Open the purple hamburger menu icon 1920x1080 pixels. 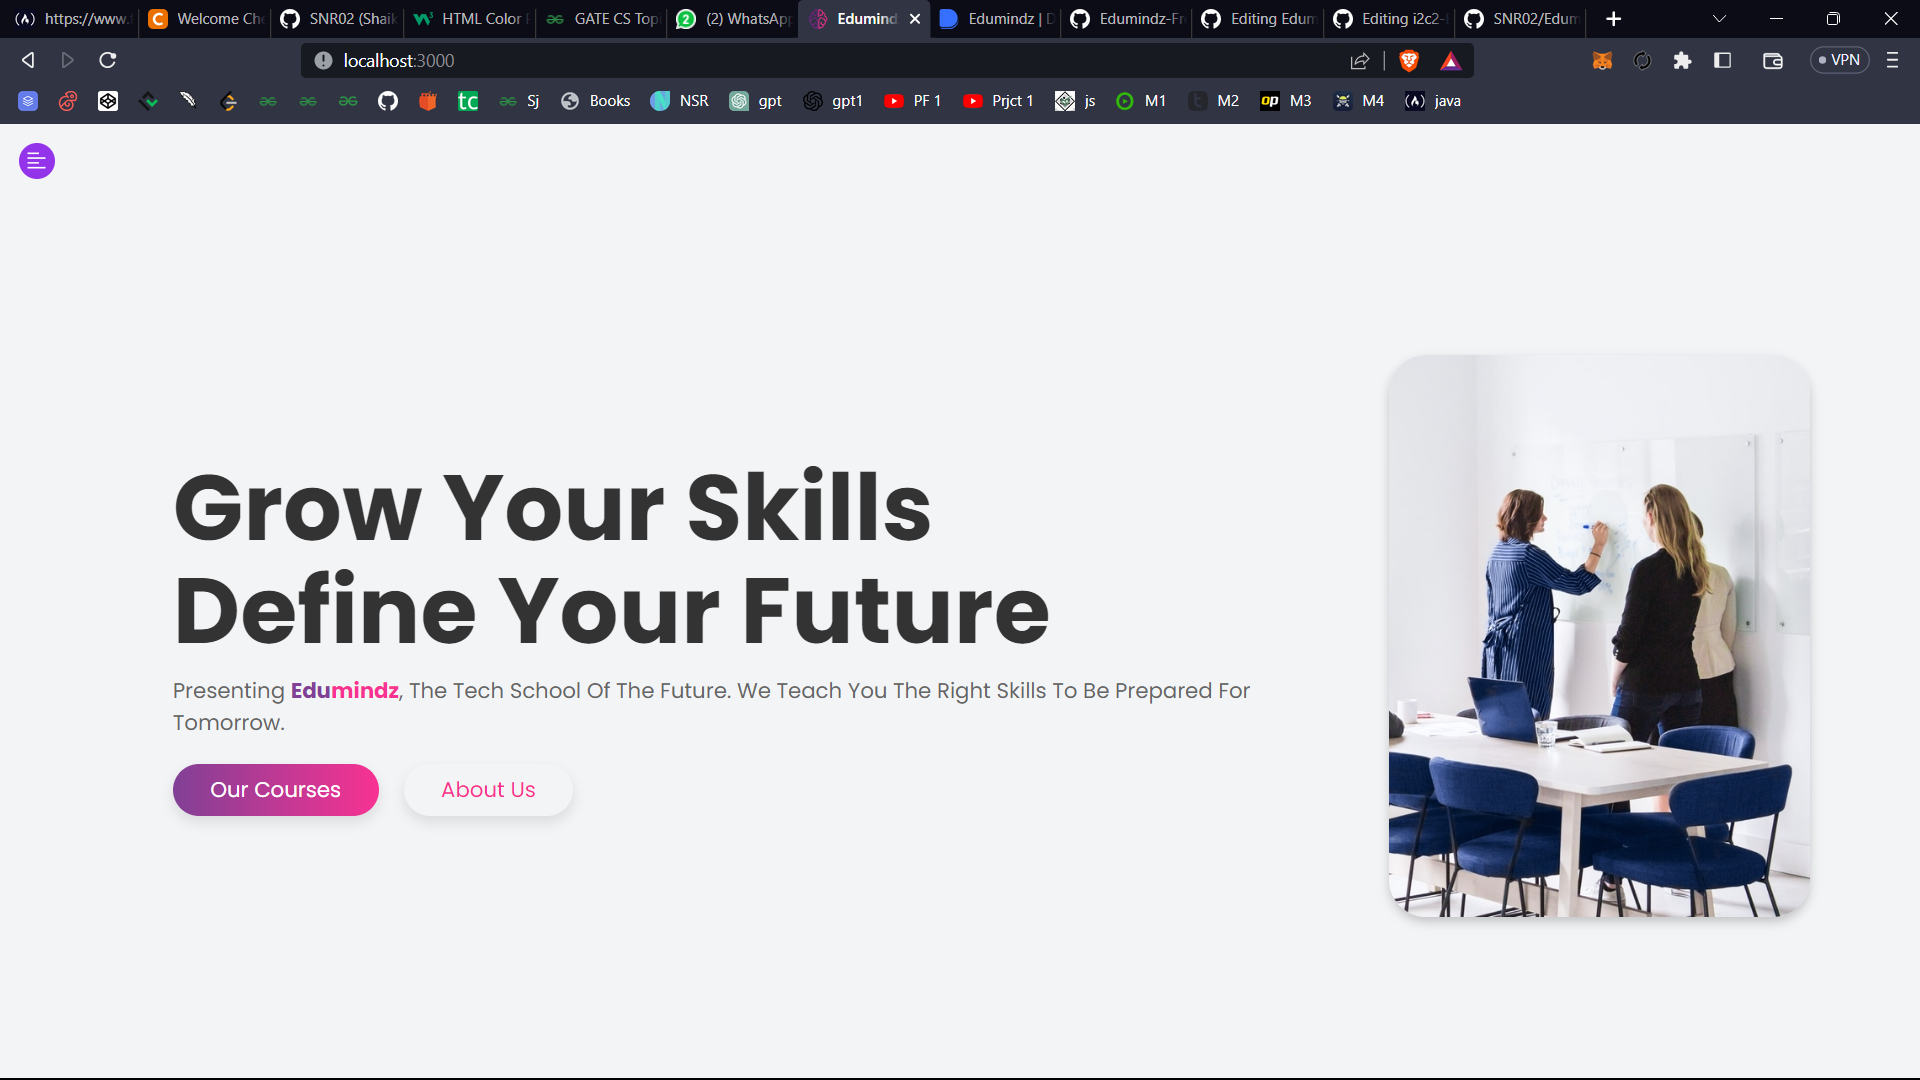click(x=37, y=161)
